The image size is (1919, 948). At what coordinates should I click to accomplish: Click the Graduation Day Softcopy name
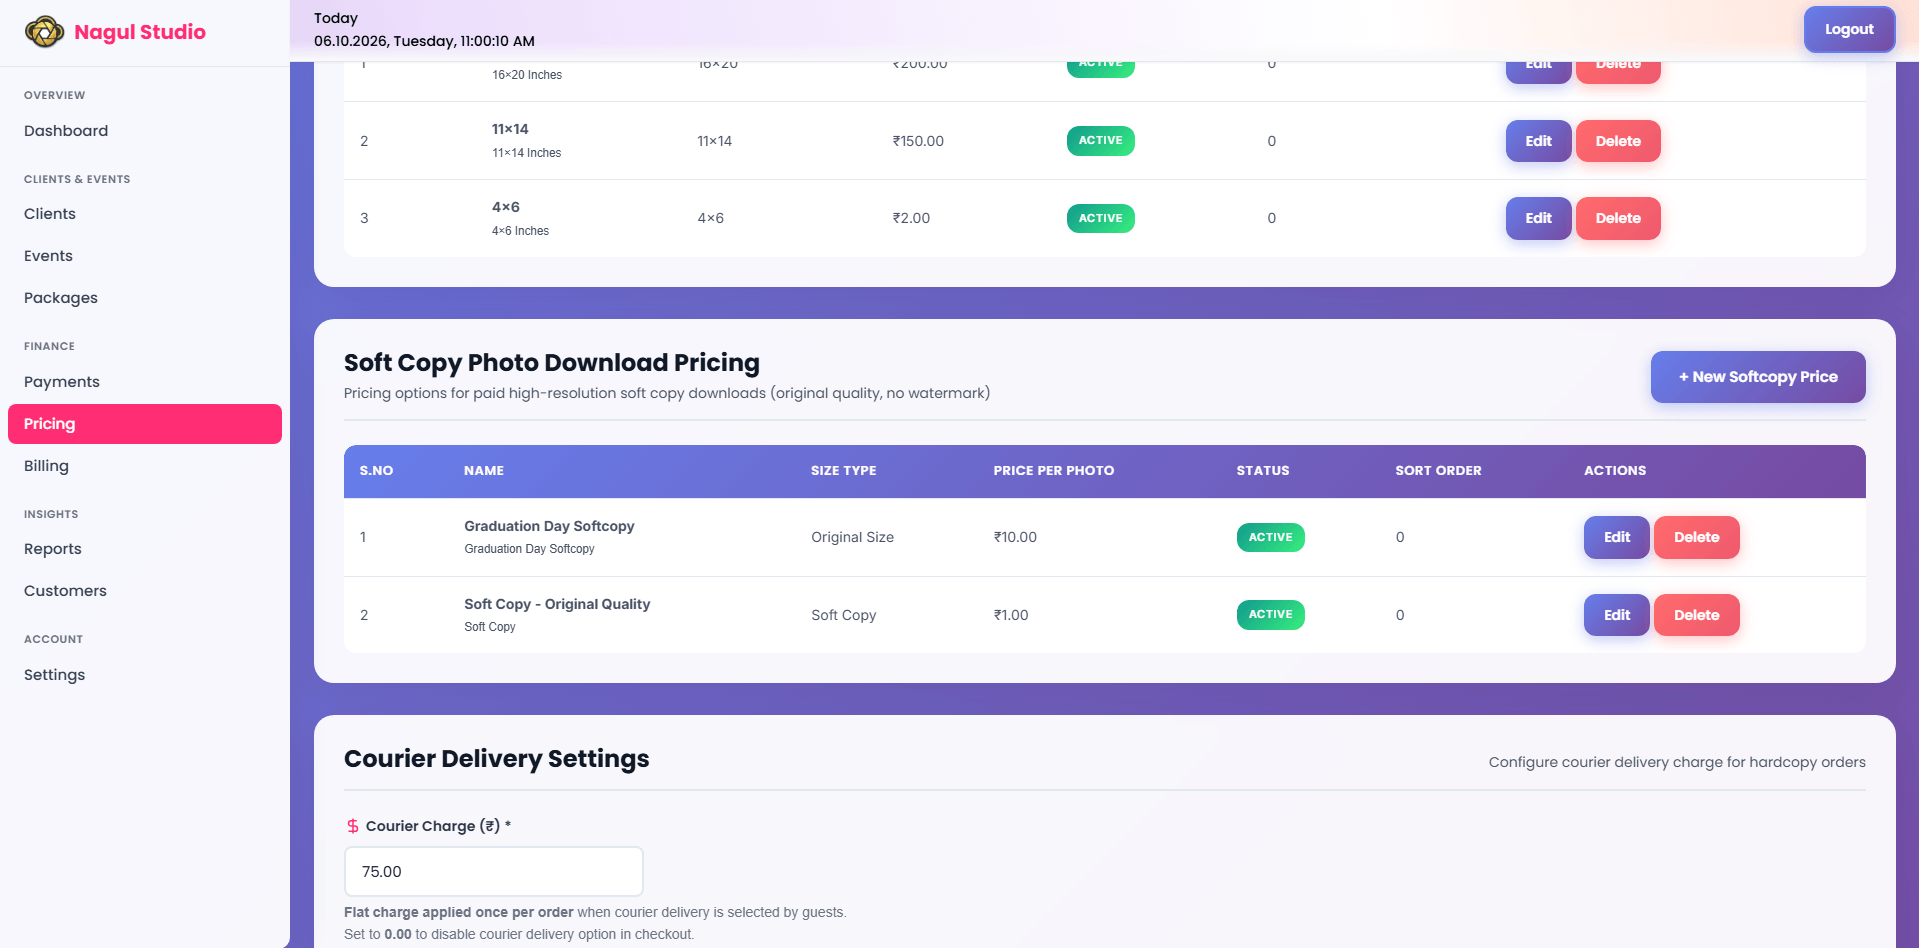549,526
